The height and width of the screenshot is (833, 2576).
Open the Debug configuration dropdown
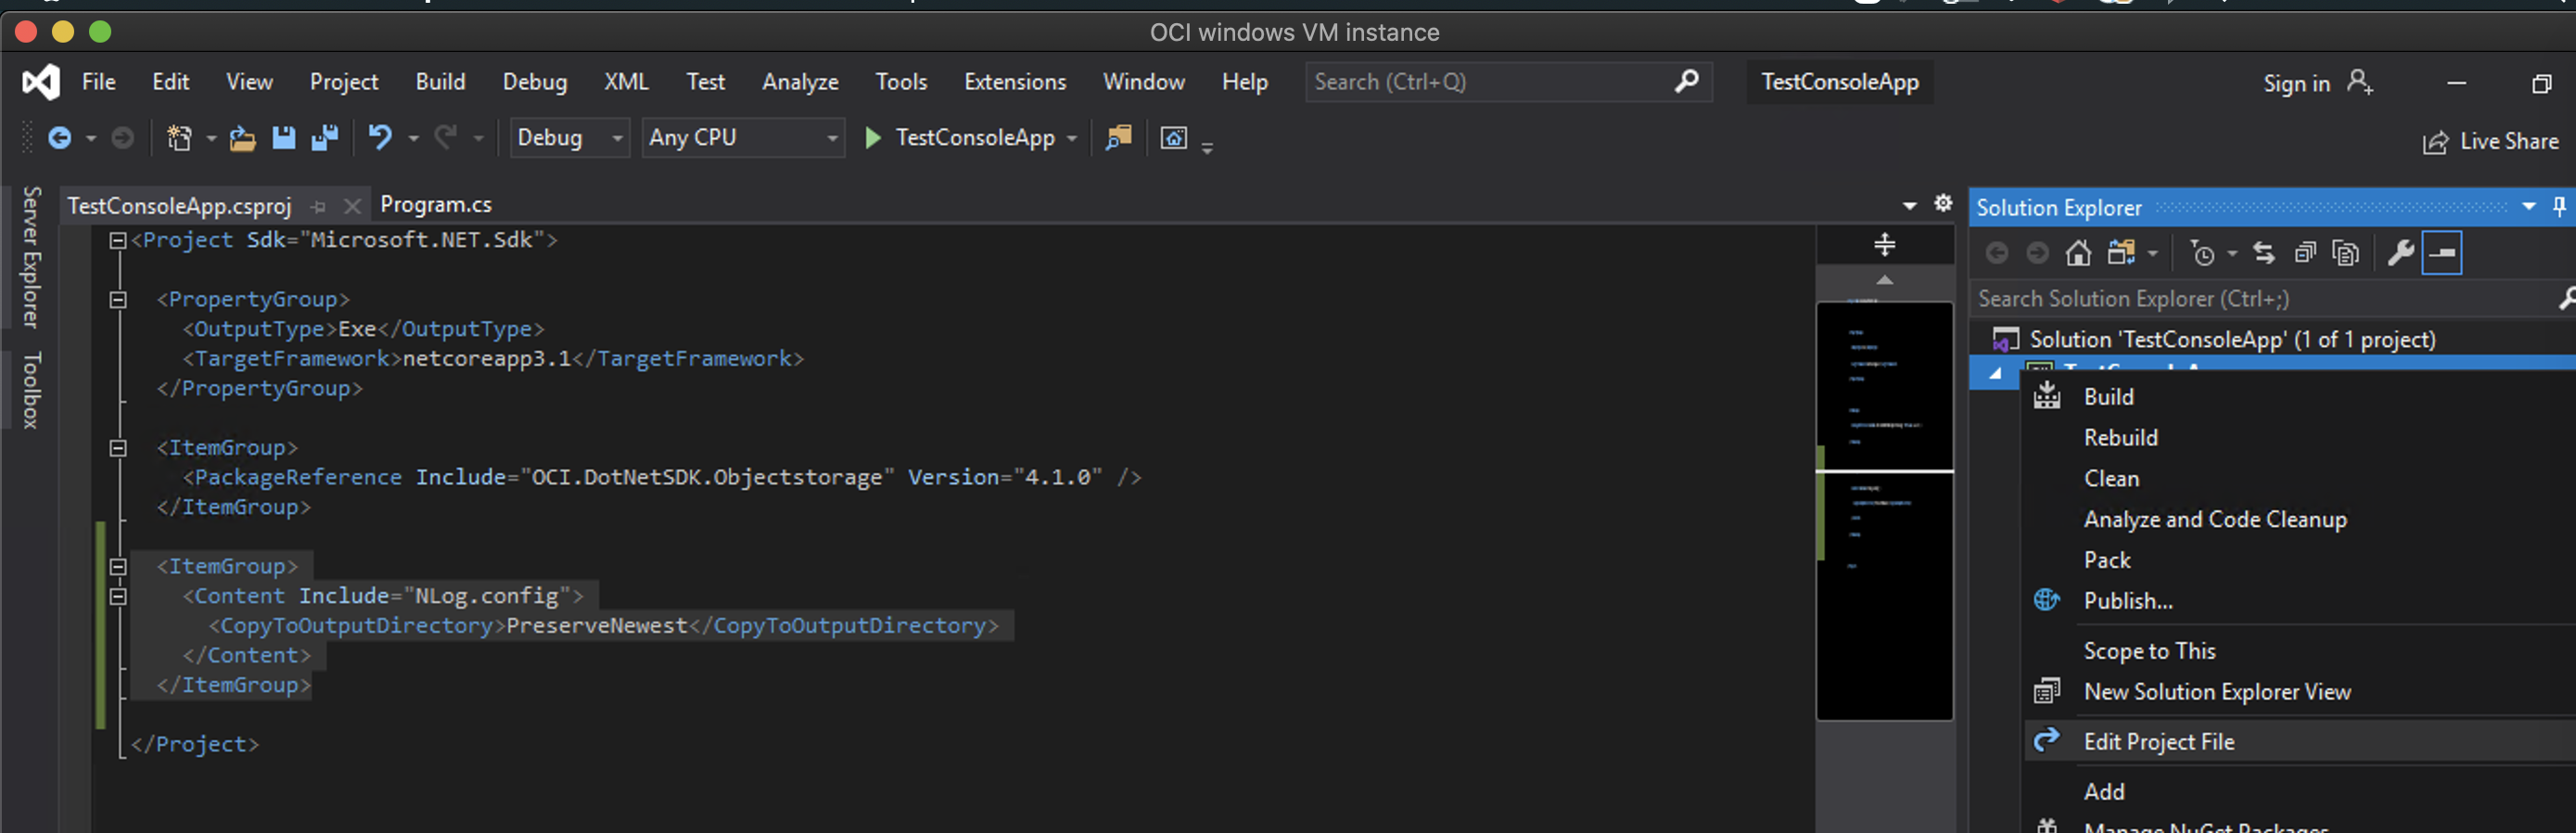click(568, 137)
